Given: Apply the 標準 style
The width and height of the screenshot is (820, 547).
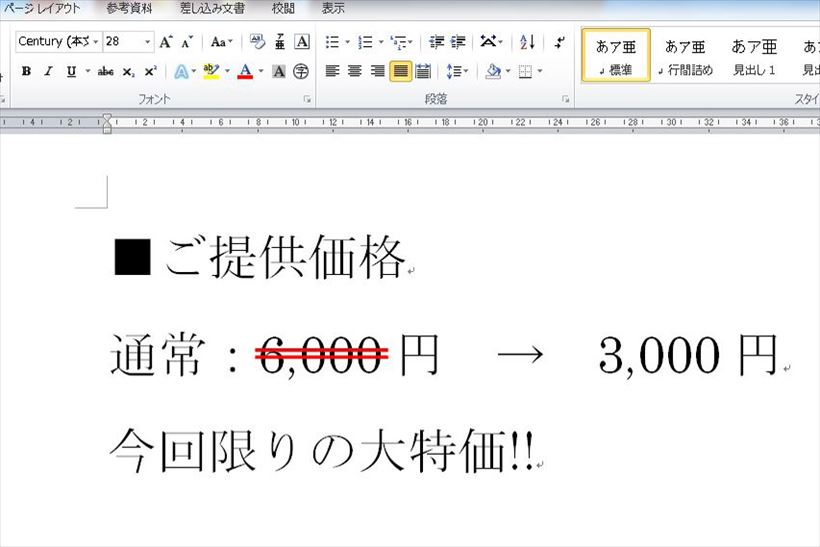Looking at the screenshot, I should click(x=616, y=55).
